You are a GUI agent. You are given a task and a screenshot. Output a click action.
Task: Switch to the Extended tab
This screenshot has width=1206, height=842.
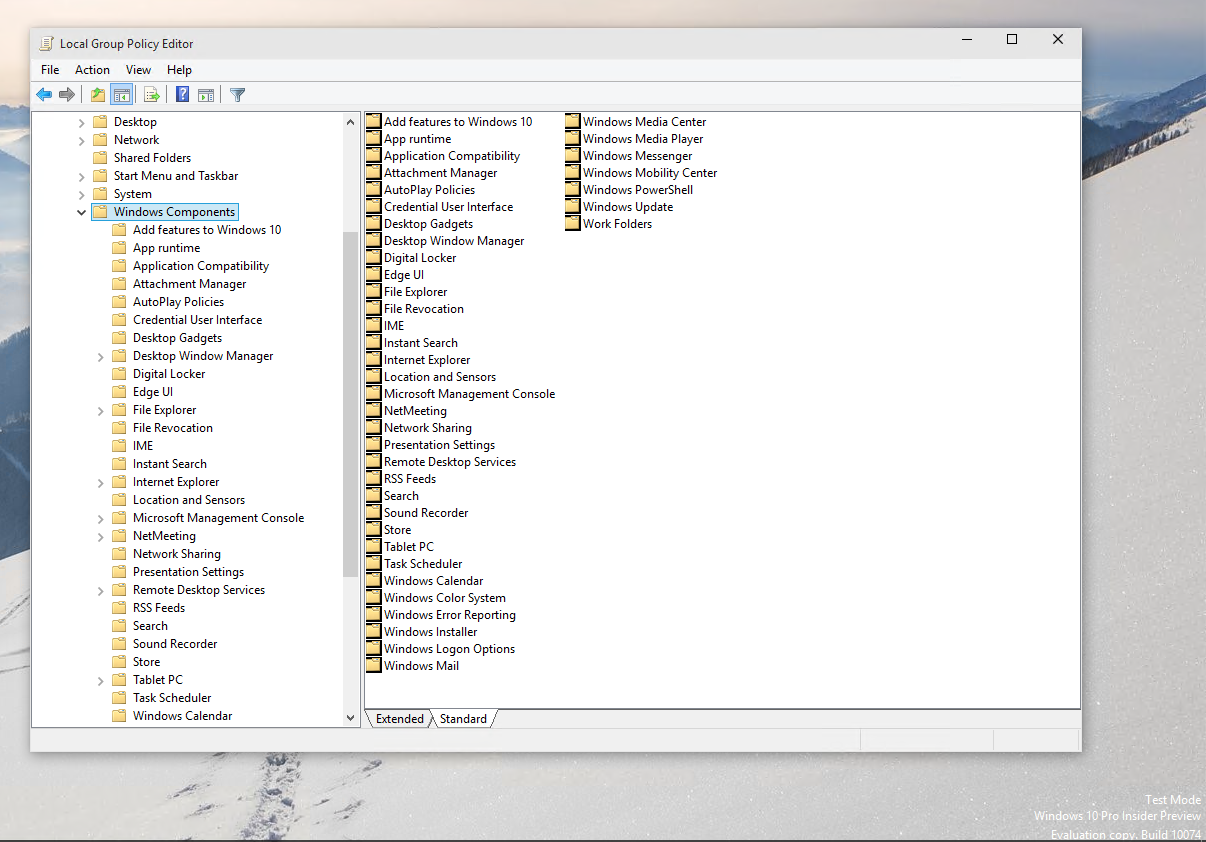pos(400,719)
